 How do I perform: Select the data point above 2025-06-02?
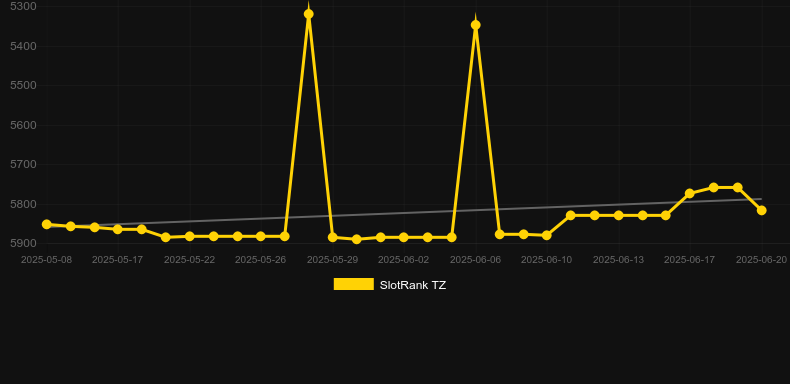coord(404,237)
